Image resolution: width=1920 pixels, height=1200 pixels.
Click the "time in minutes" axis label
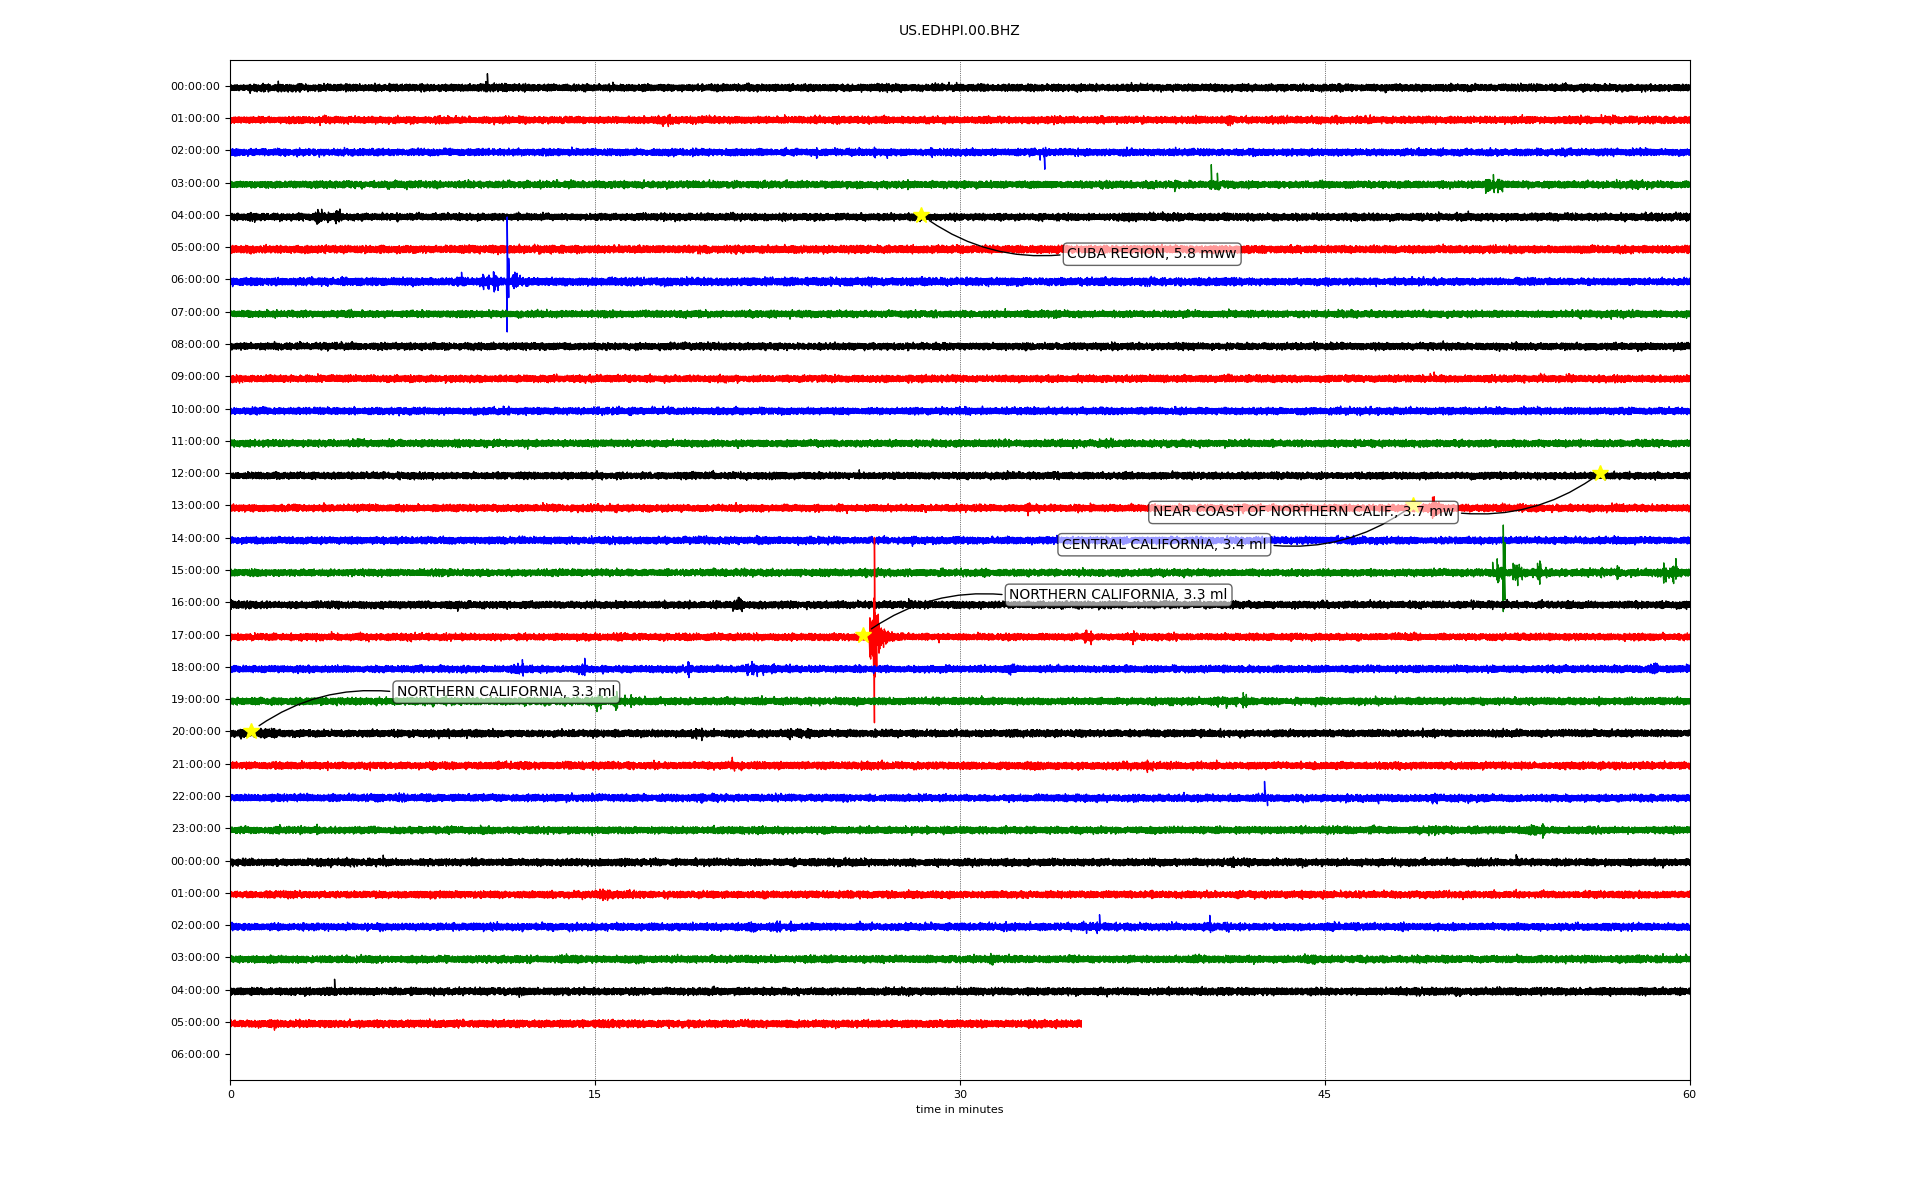(958, 1110)
